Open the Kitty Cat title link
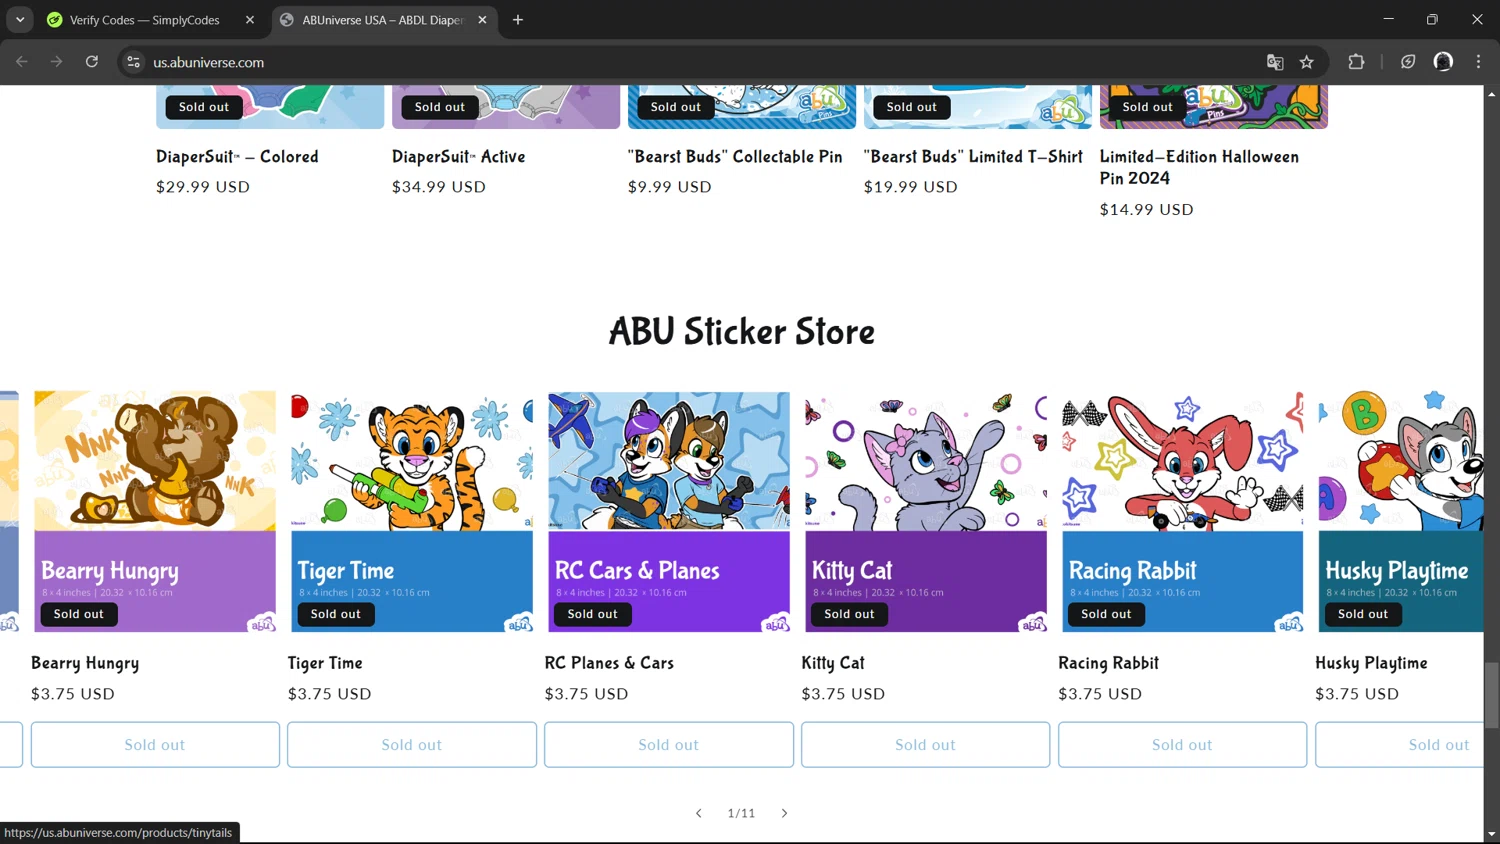 tap(833, 663)
